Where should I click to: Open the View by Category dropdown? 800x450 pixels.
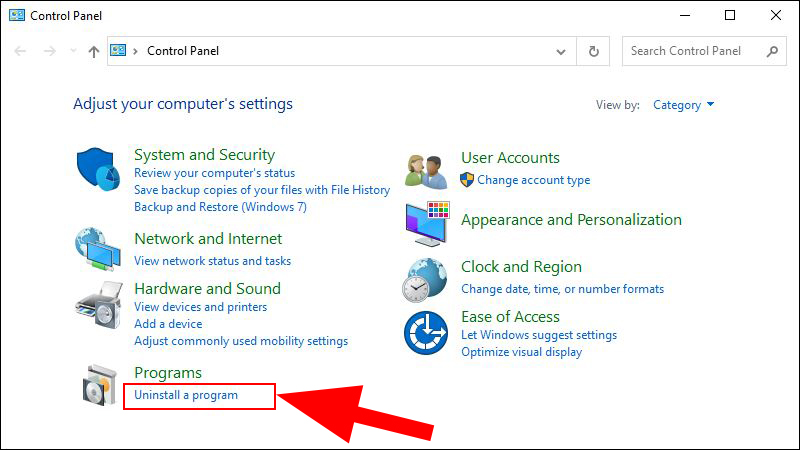pos(683,105)
